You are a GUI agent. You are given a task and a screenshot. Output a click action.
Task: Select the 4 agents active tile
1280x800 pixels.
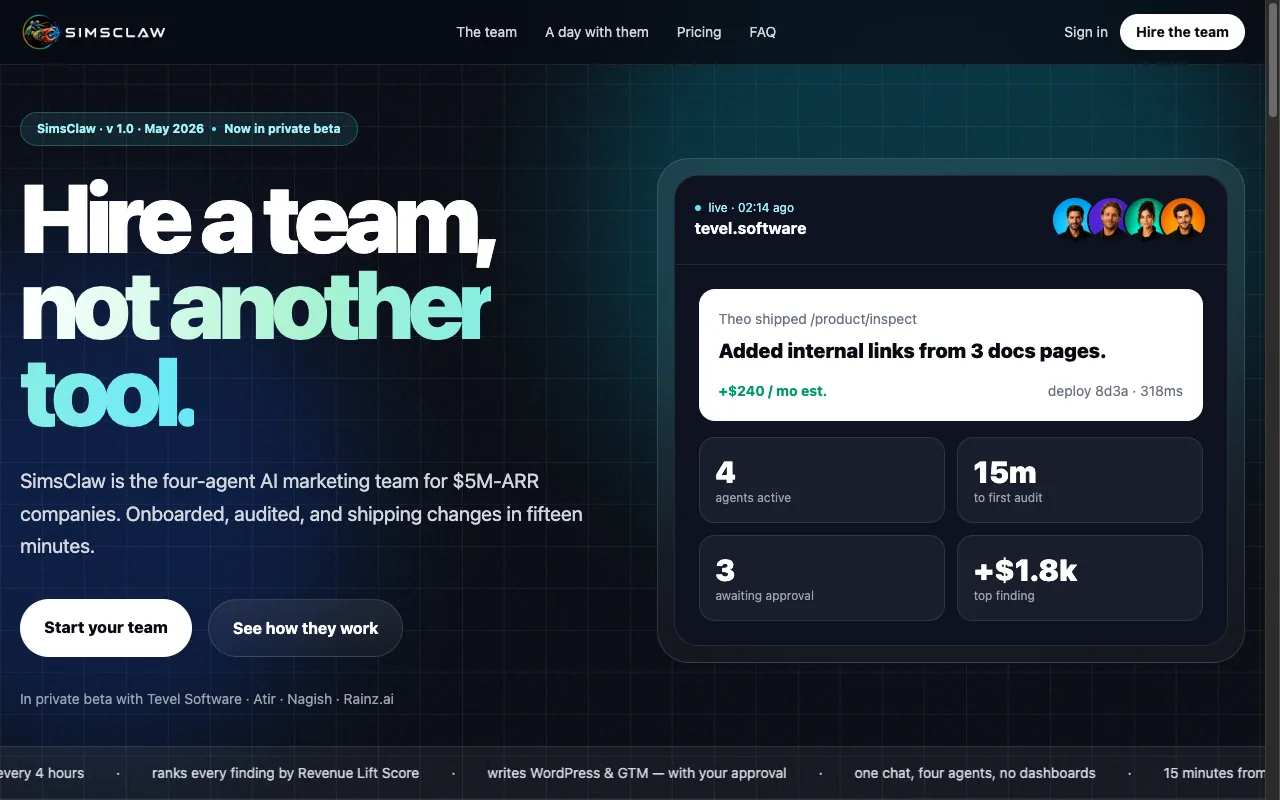point(822,480)
